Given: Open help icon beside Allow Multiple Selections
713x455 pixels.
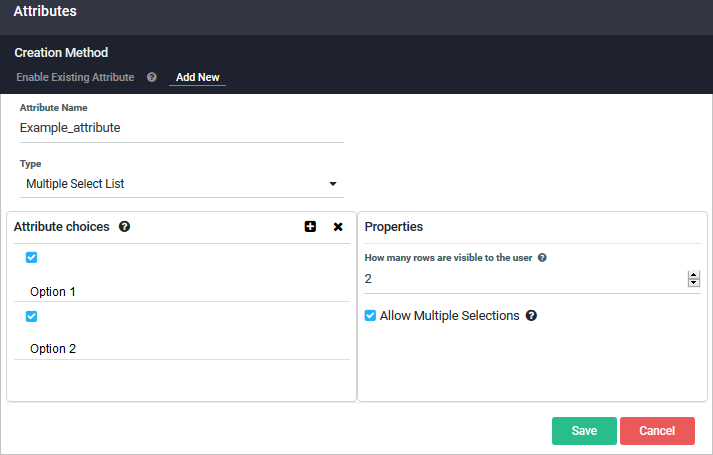Looking at the screenshot, I should (531, 315).
